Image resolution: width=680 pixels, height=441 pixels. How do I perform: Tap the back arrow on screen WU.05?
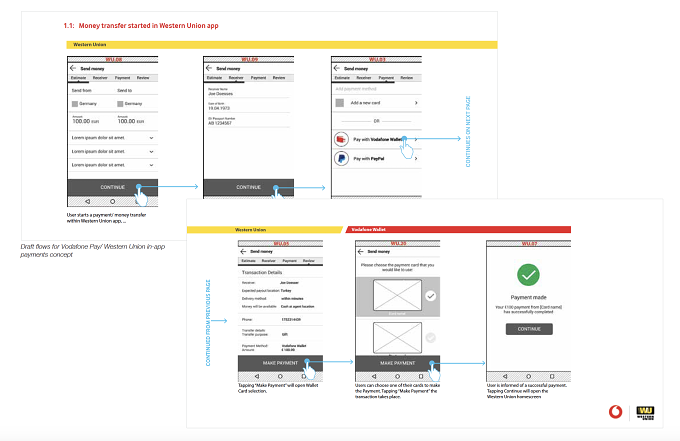[x=243, y=252]
